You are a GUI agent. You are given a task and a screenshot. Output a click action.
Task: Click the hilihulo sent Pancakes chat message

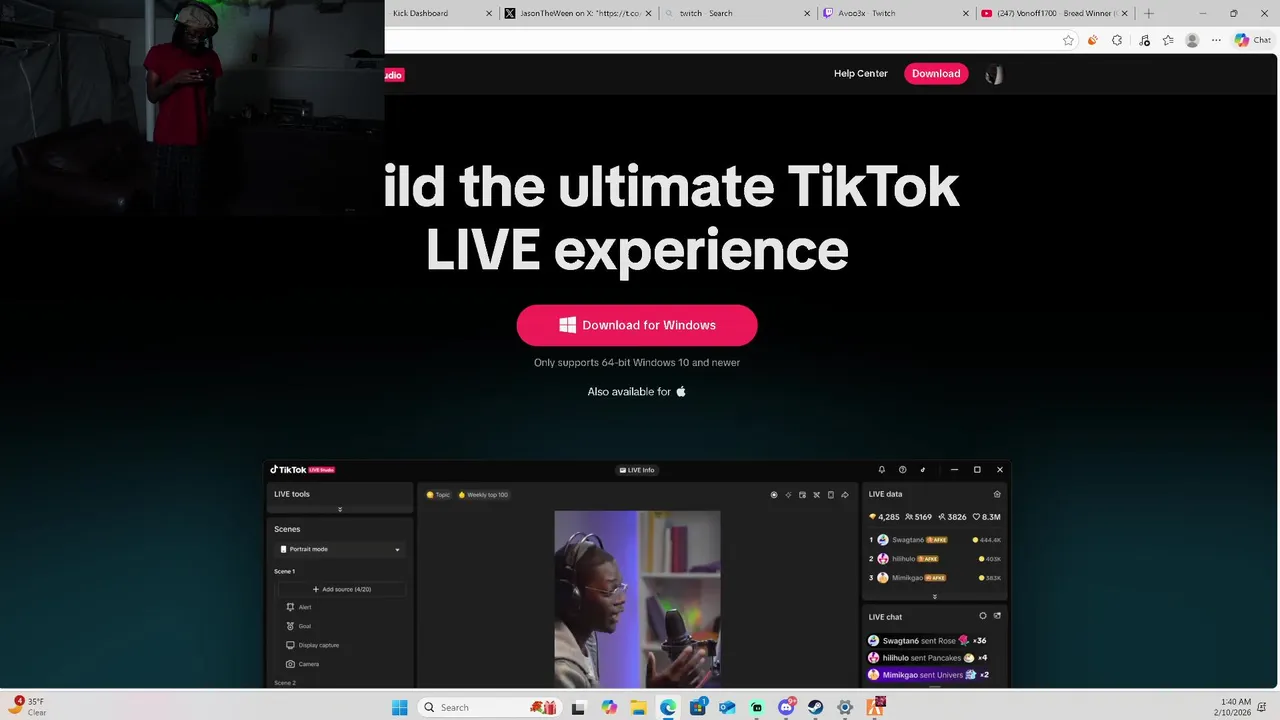927,658
